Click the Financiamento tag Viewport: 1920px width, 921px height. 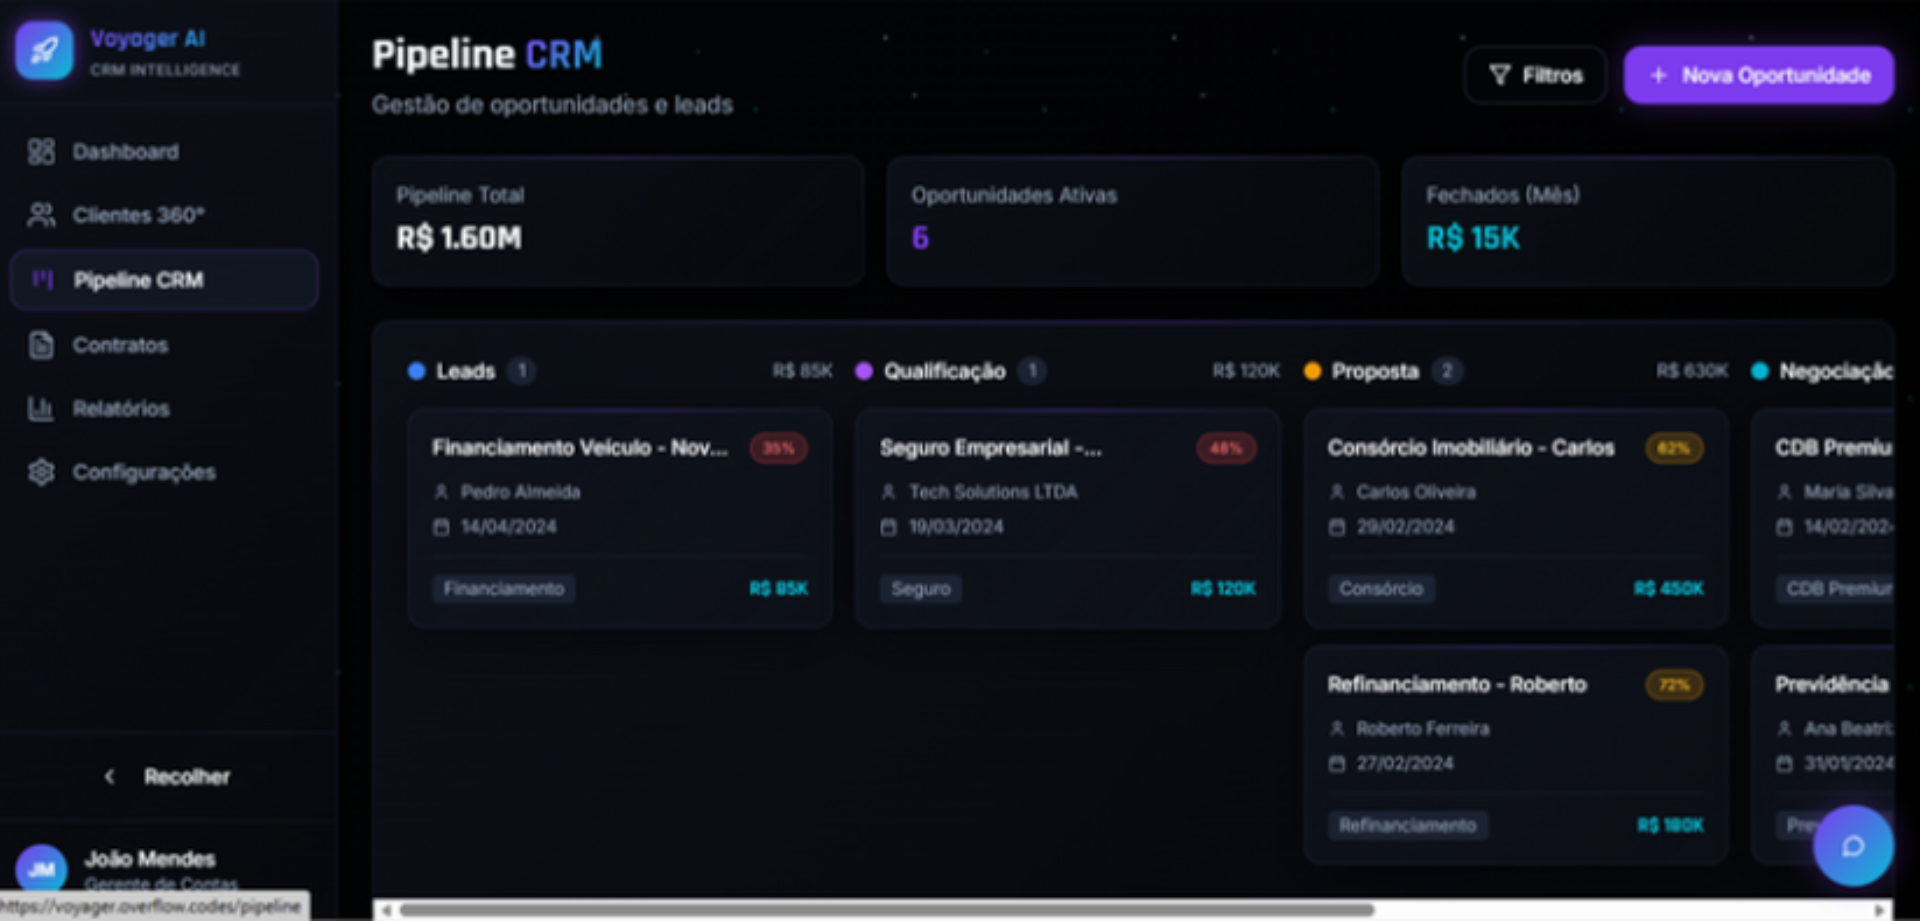pos(504,589)
